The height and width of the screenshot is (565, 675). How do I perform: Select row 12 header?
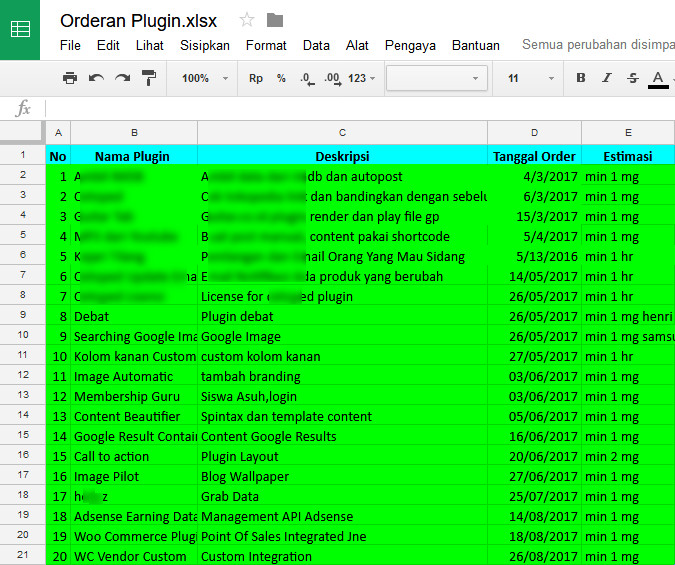point(22,375)
